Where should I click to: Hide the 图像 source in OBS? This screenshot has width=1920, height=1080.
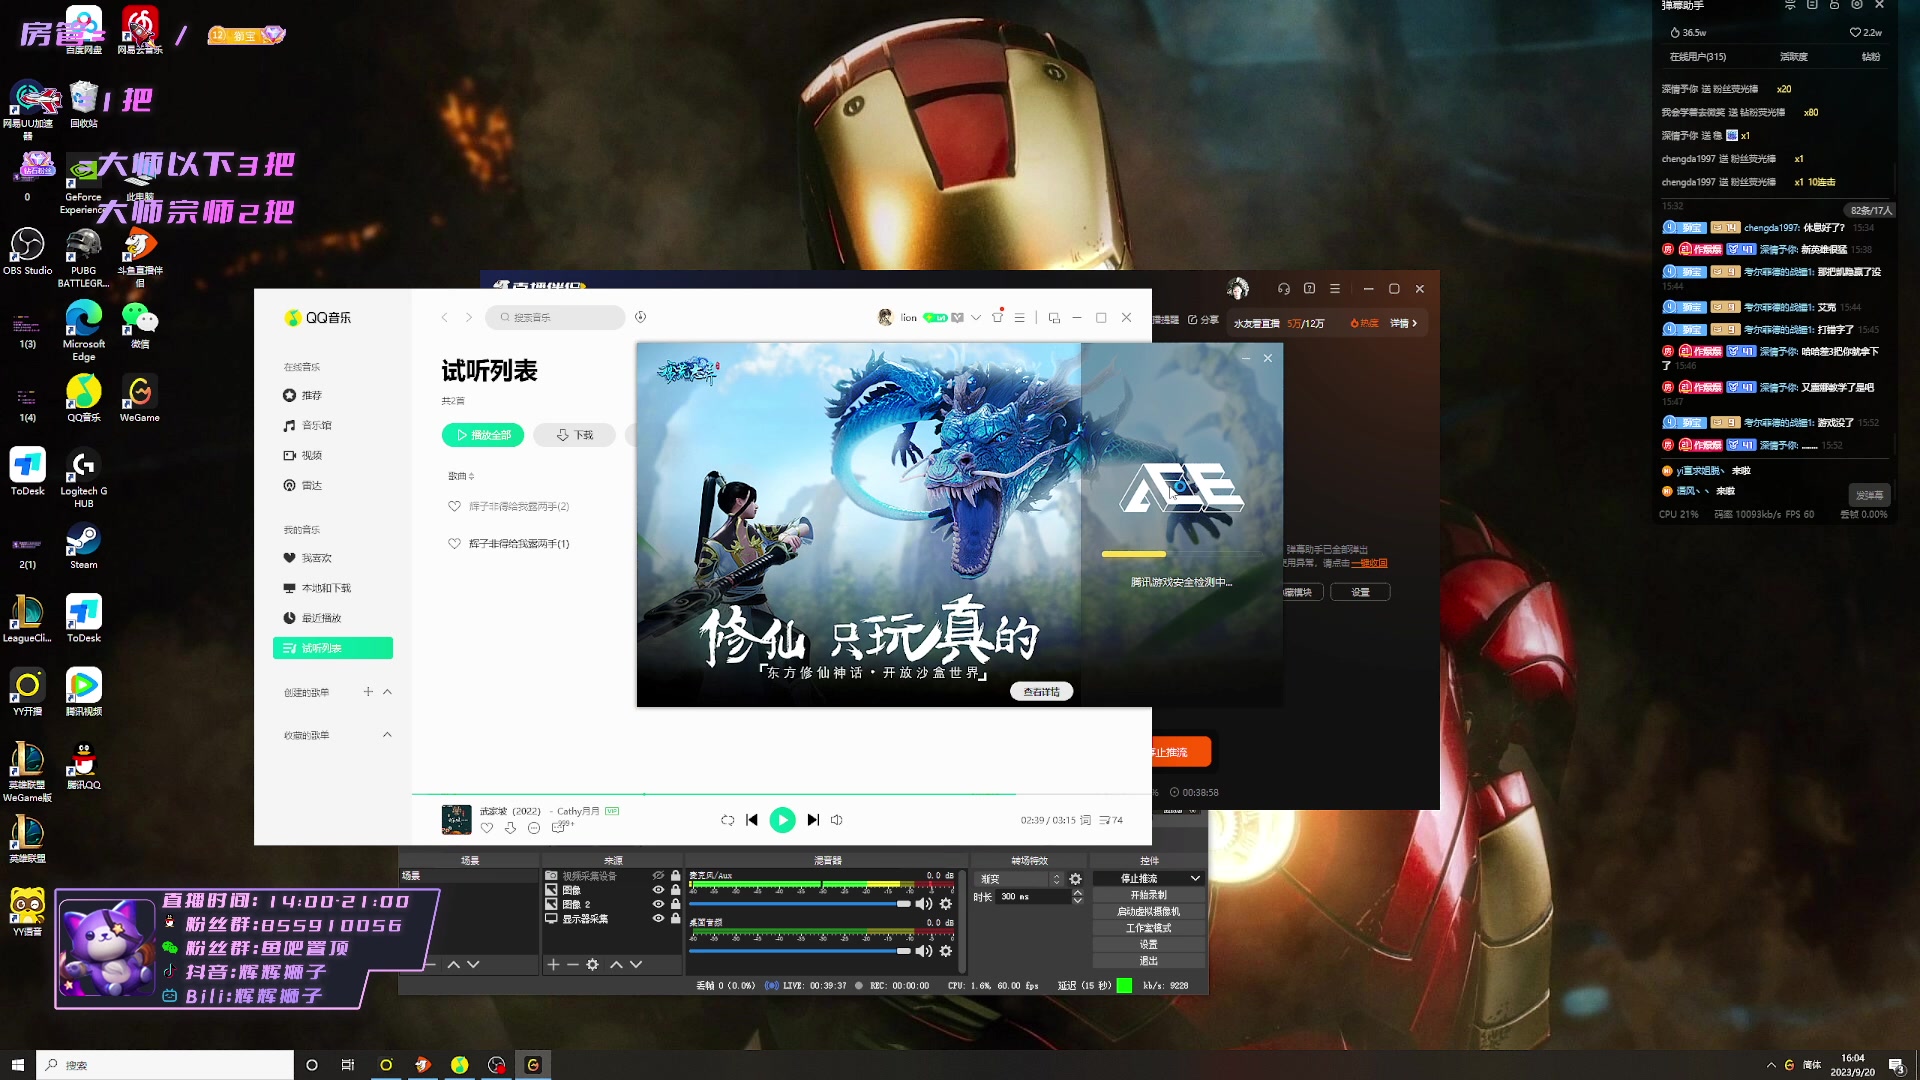(658, 890)
